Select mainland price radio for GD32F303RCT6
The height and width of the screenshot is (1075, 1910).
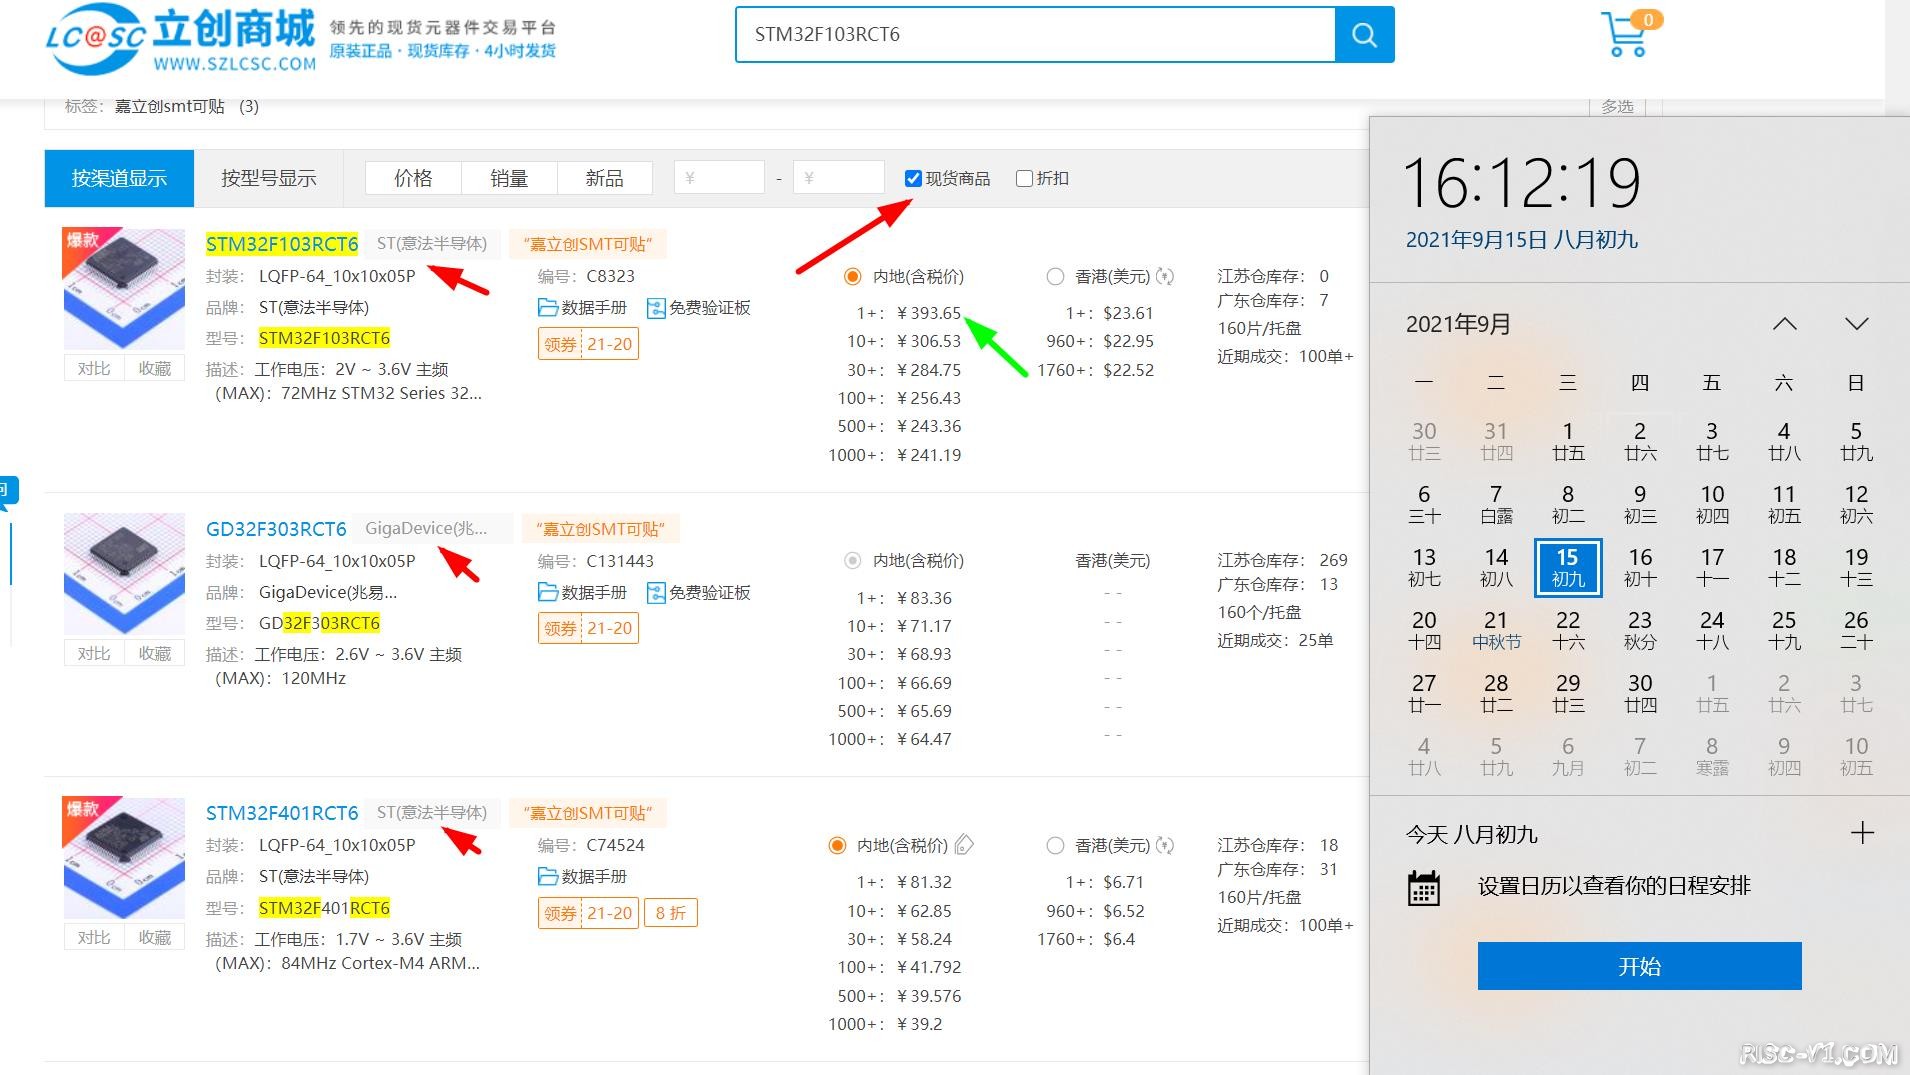coord(853,561)
